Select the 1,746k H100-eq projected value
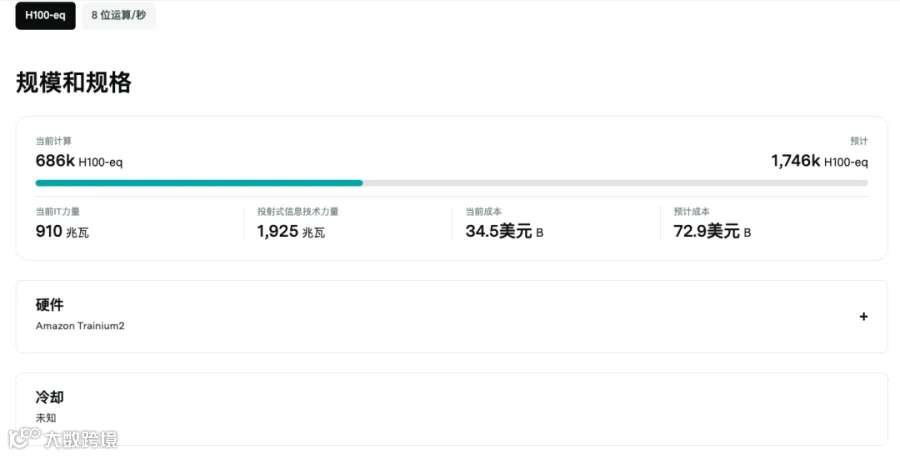This screenshot has height=456, width=900. (820, 161)
